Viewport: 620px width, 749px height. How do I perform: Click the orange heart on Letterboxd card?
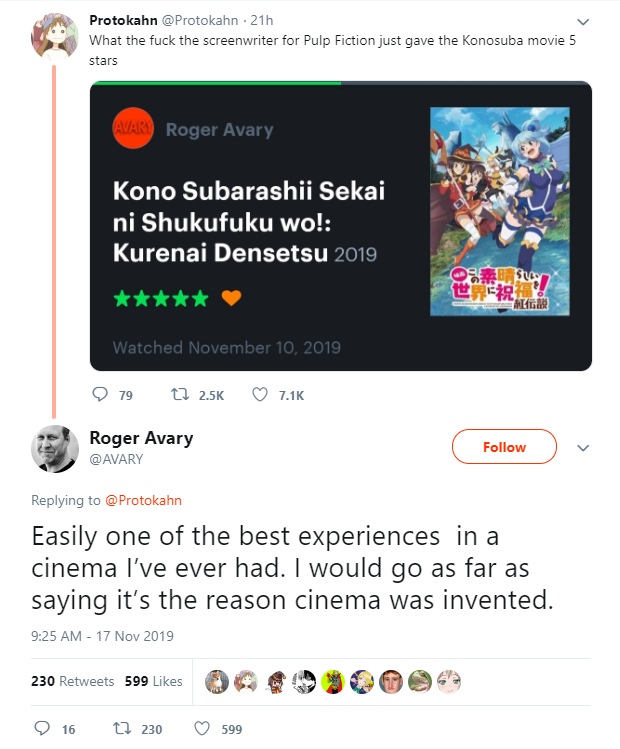click(230, 298)
